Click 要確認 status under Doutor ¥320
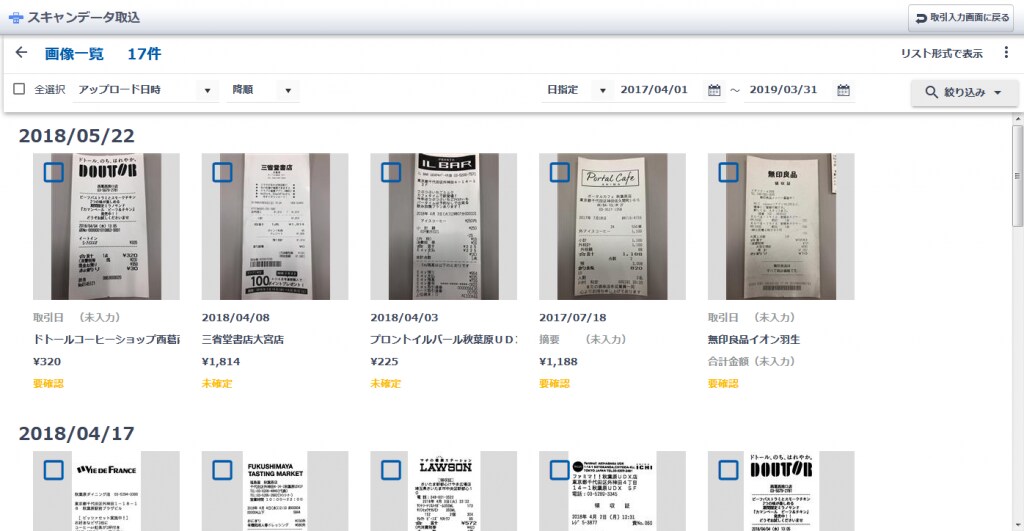 coord(48,383)
